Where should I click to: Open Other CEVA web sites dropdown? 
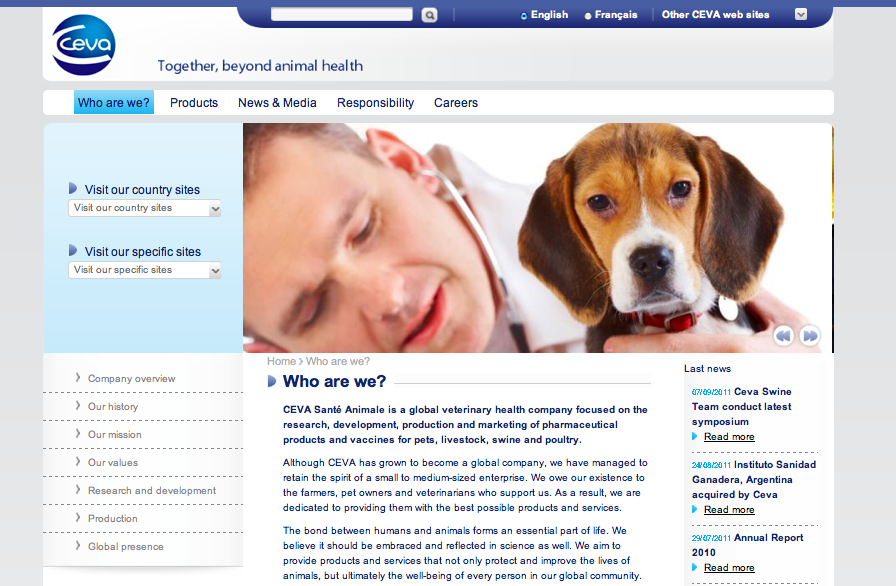tap(801, 14)
